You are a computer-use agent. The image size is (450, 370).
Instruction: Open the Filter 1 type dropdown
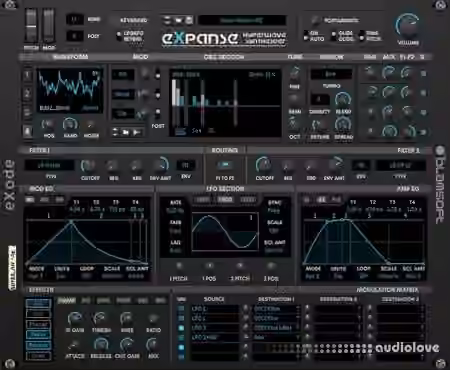(49, 165)
